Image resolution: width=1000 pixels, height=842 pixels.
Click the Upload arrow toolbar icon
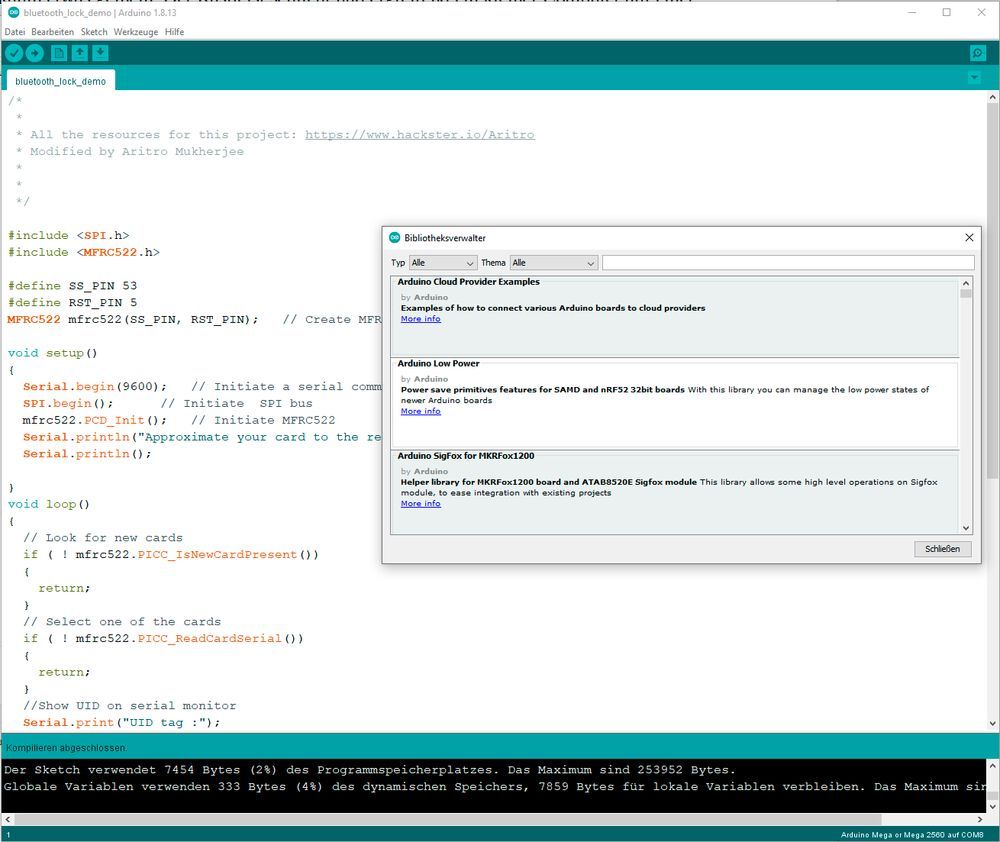(x=35, y=53)
